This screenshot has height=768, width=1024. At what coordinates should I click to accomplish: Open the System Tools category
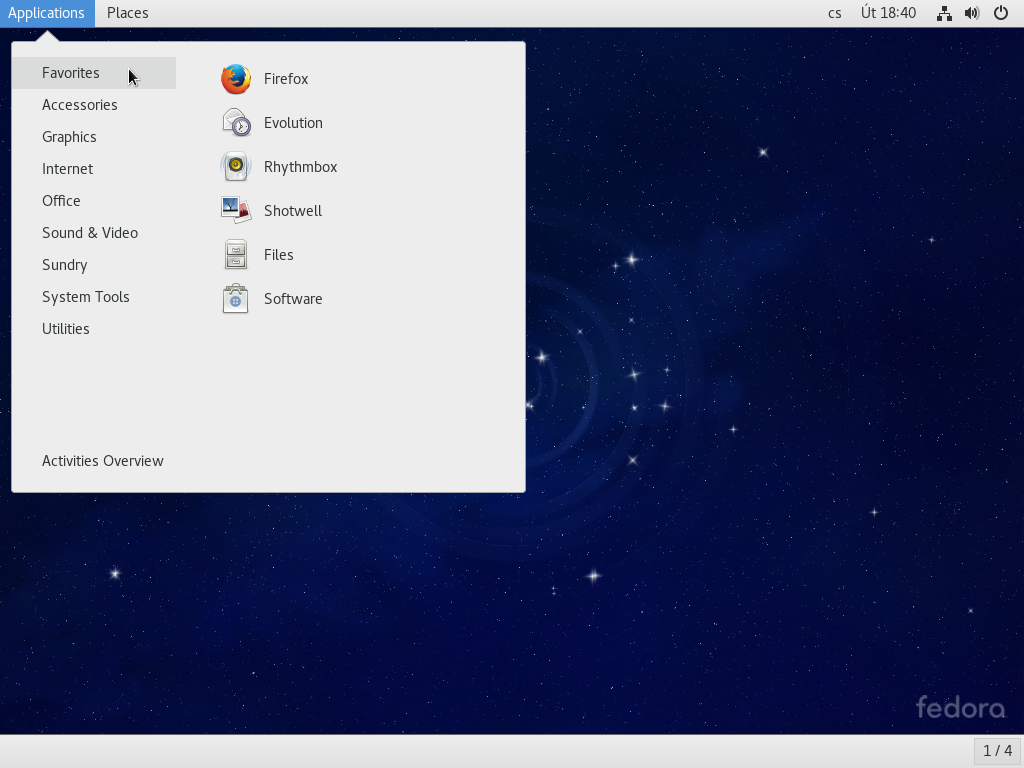pos(86,297)
